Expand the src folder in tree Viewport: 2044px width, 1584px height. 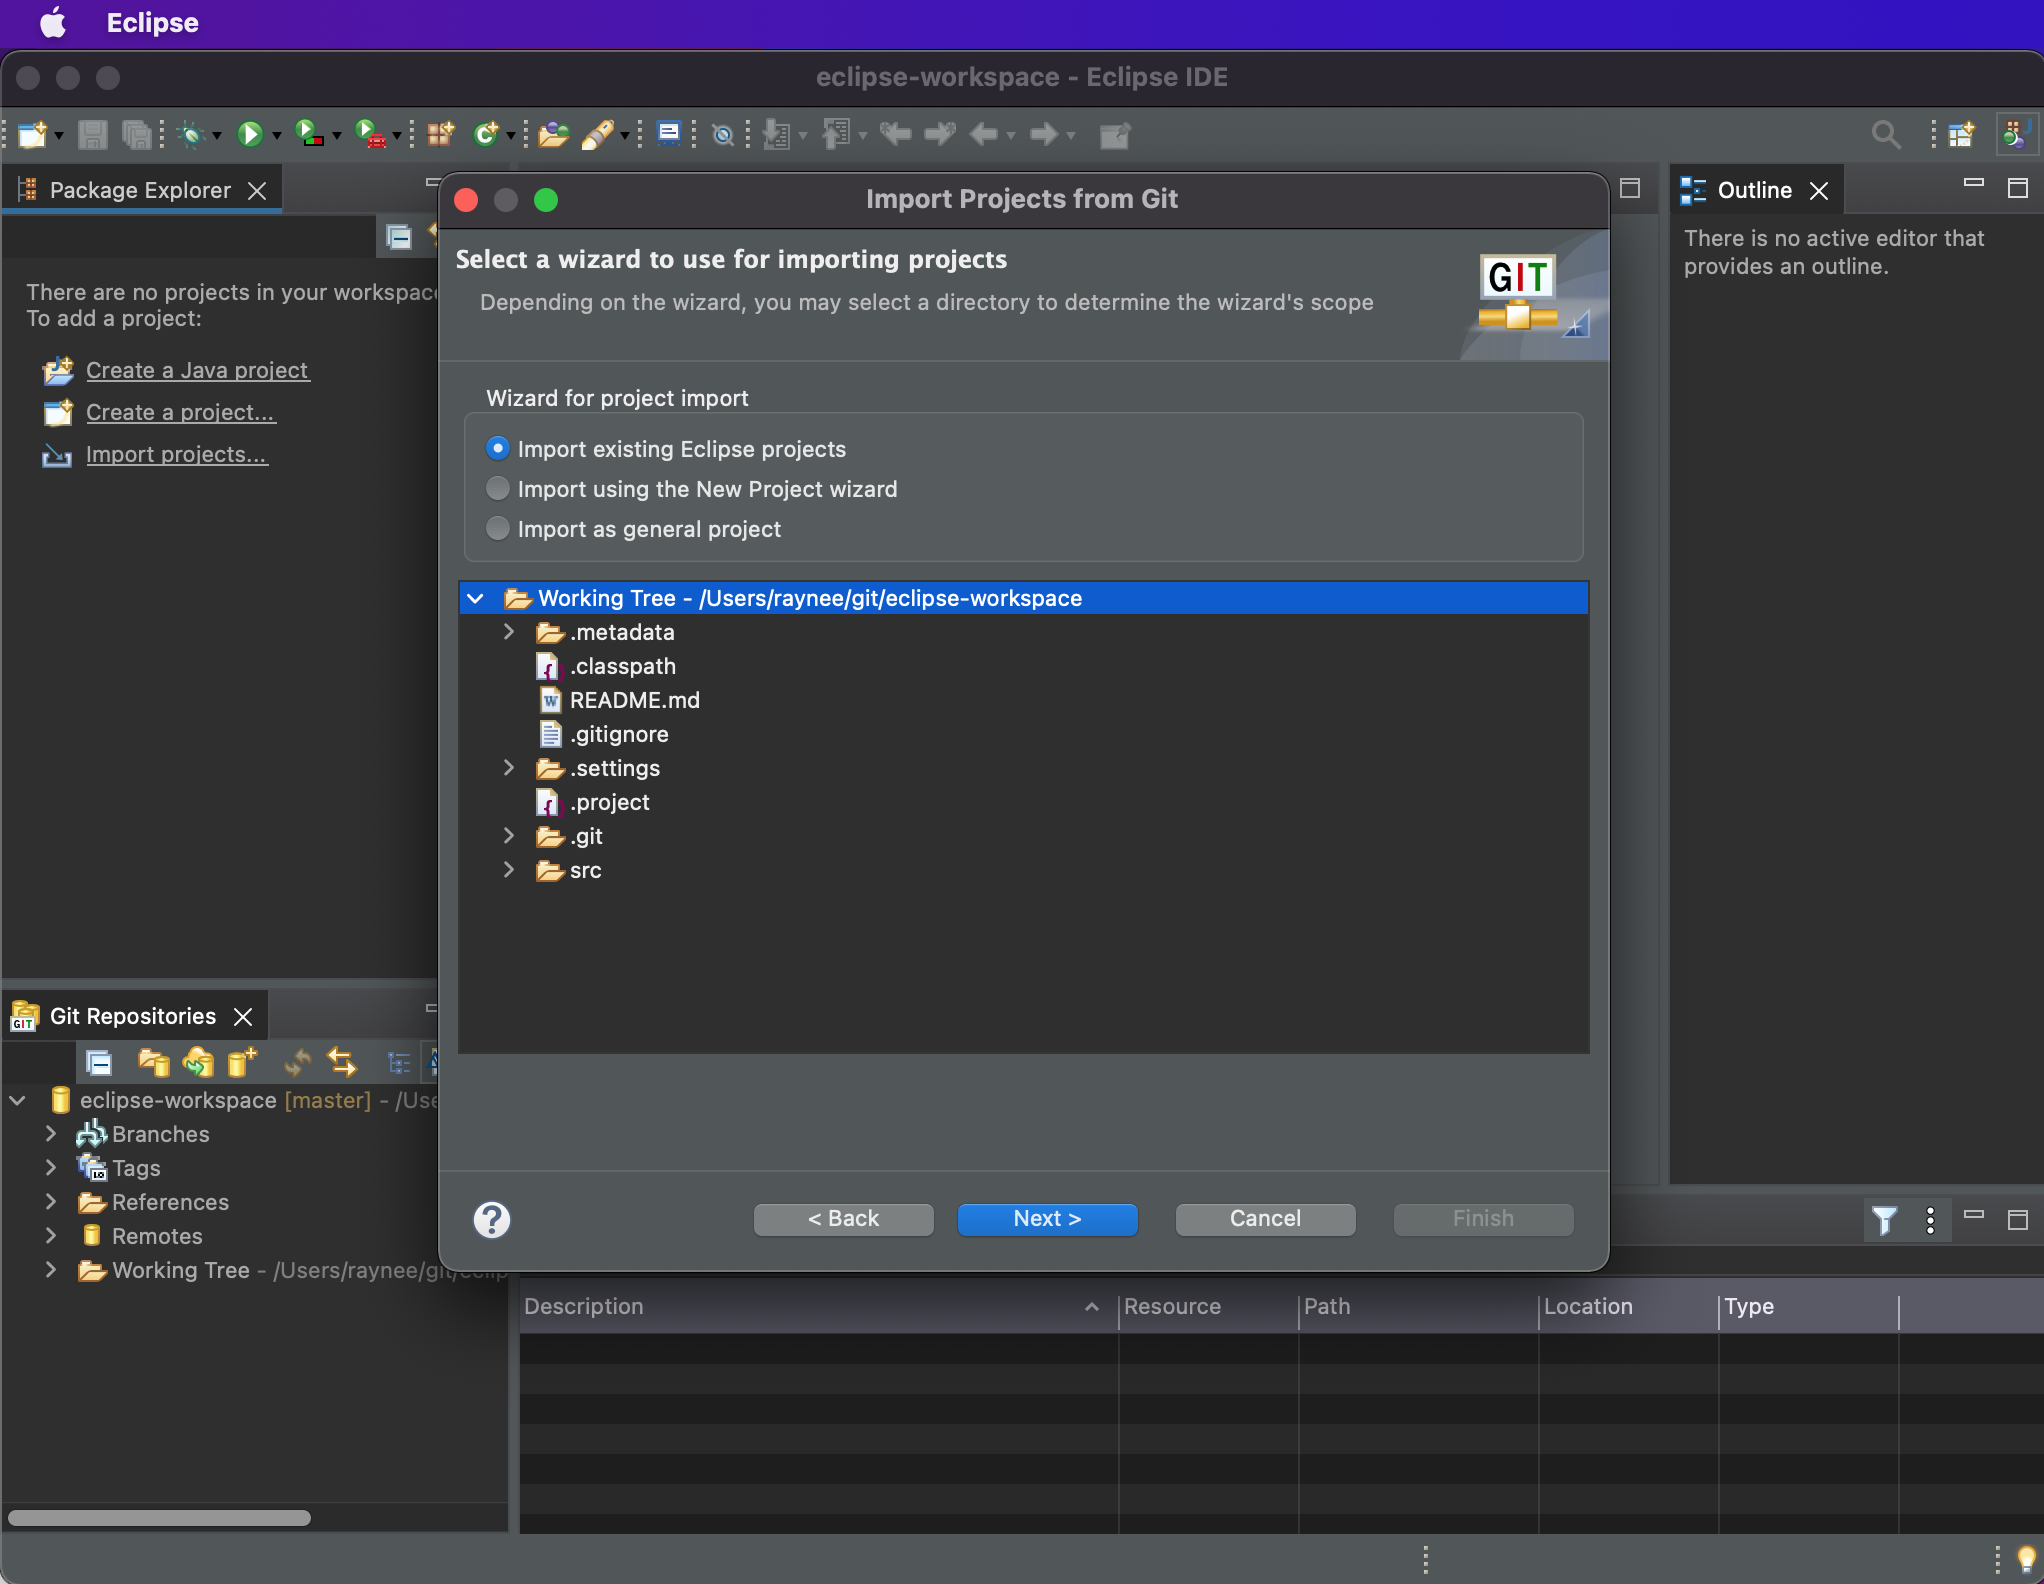509,870
